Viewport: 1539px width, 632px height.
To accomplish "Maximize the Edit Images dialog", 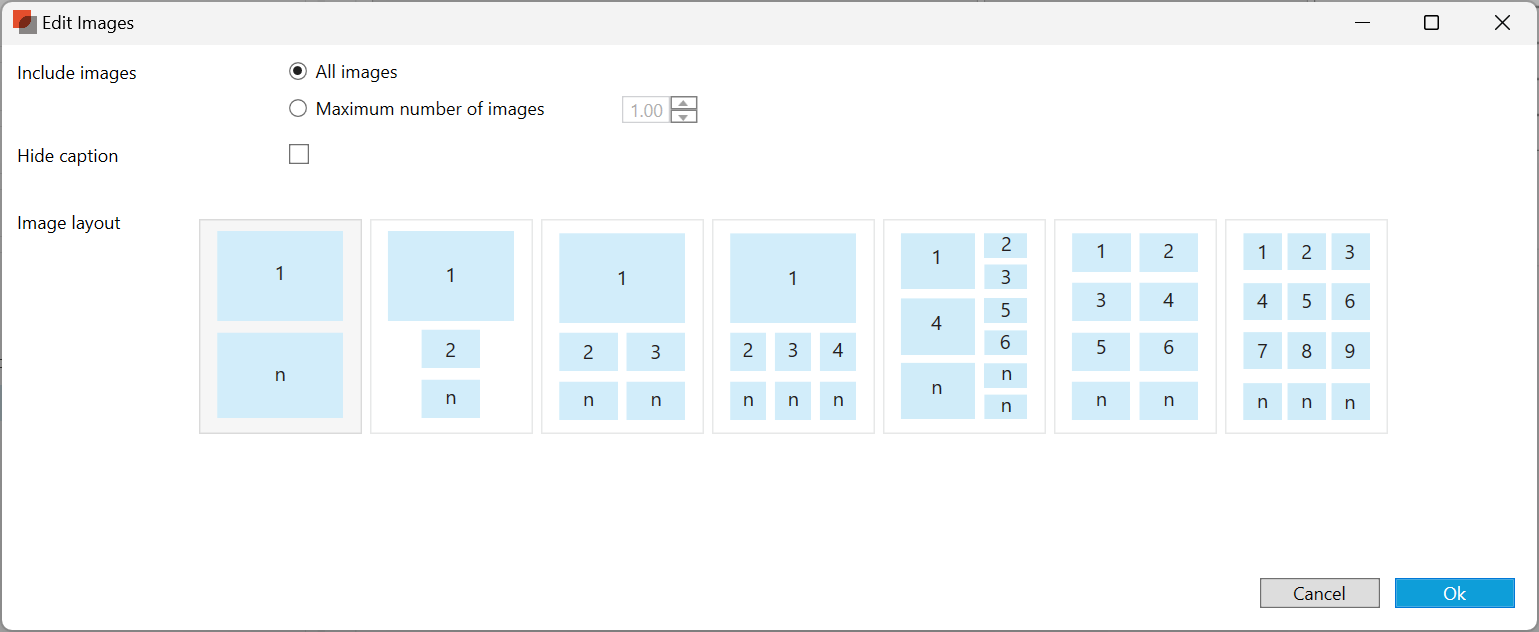I will click(x=1431, y=23).
